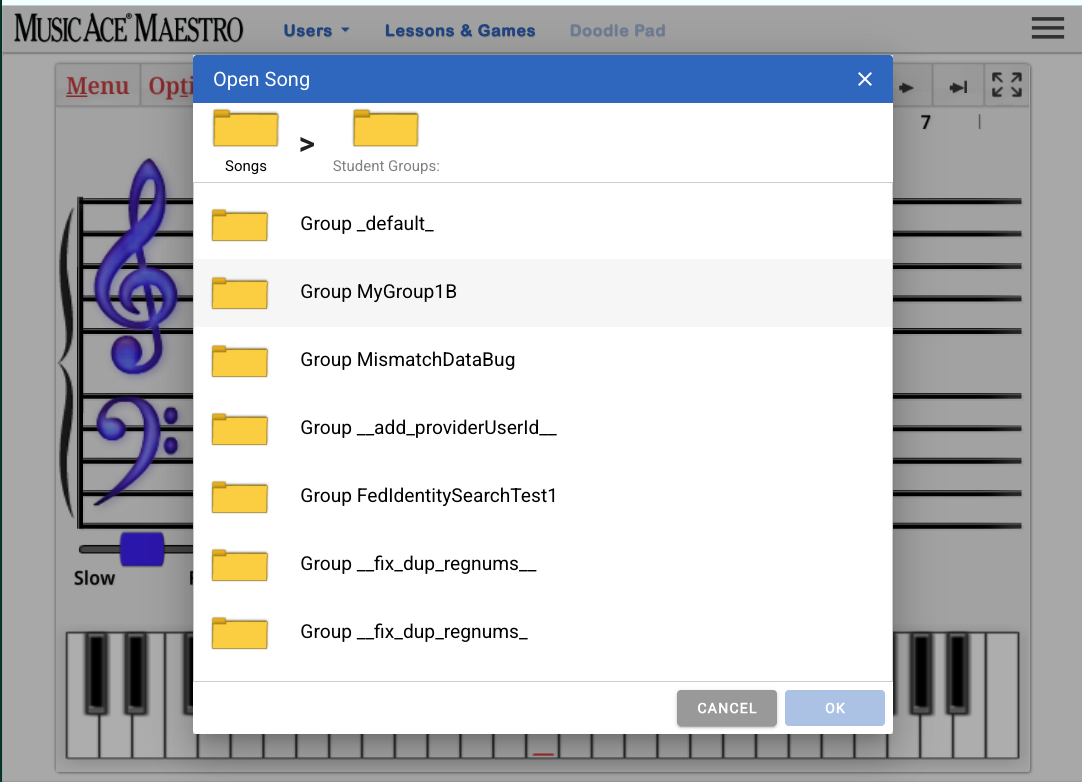Open folder icon for Group __fix_dup_regnums_
The width and height of the screenshot is (1082, 782).
[x=239, y=632]
